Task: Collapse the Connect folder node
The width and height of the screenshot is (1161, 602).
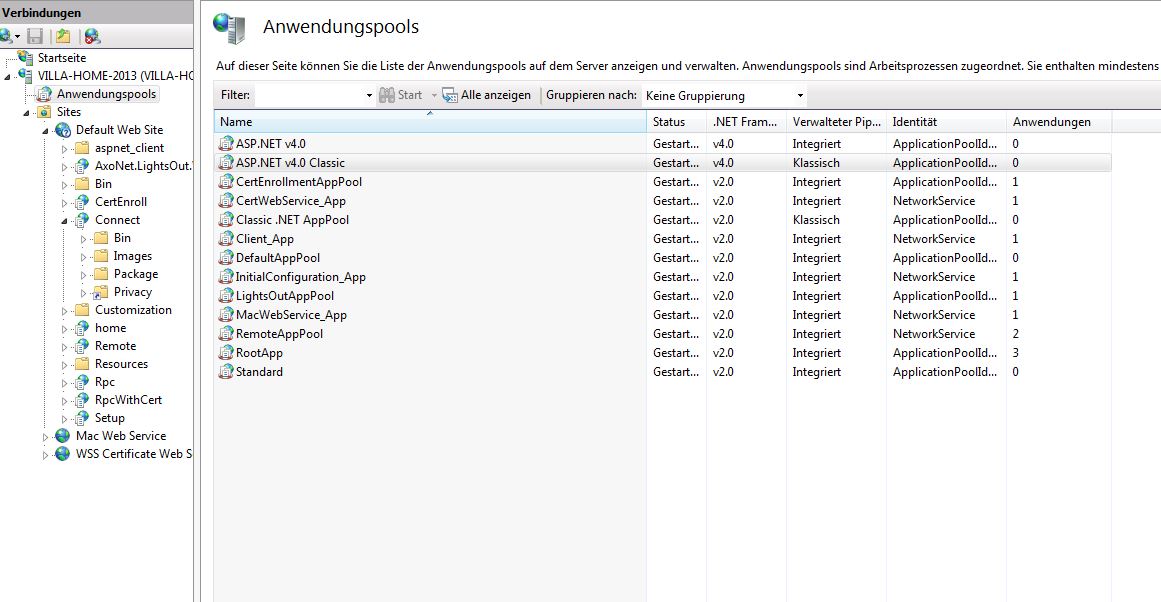Action: click(65, 220)
